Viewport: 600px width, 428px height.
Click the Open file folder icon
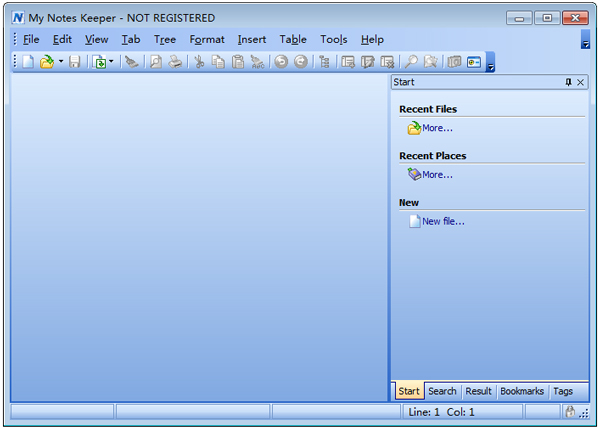coord(46,62)
